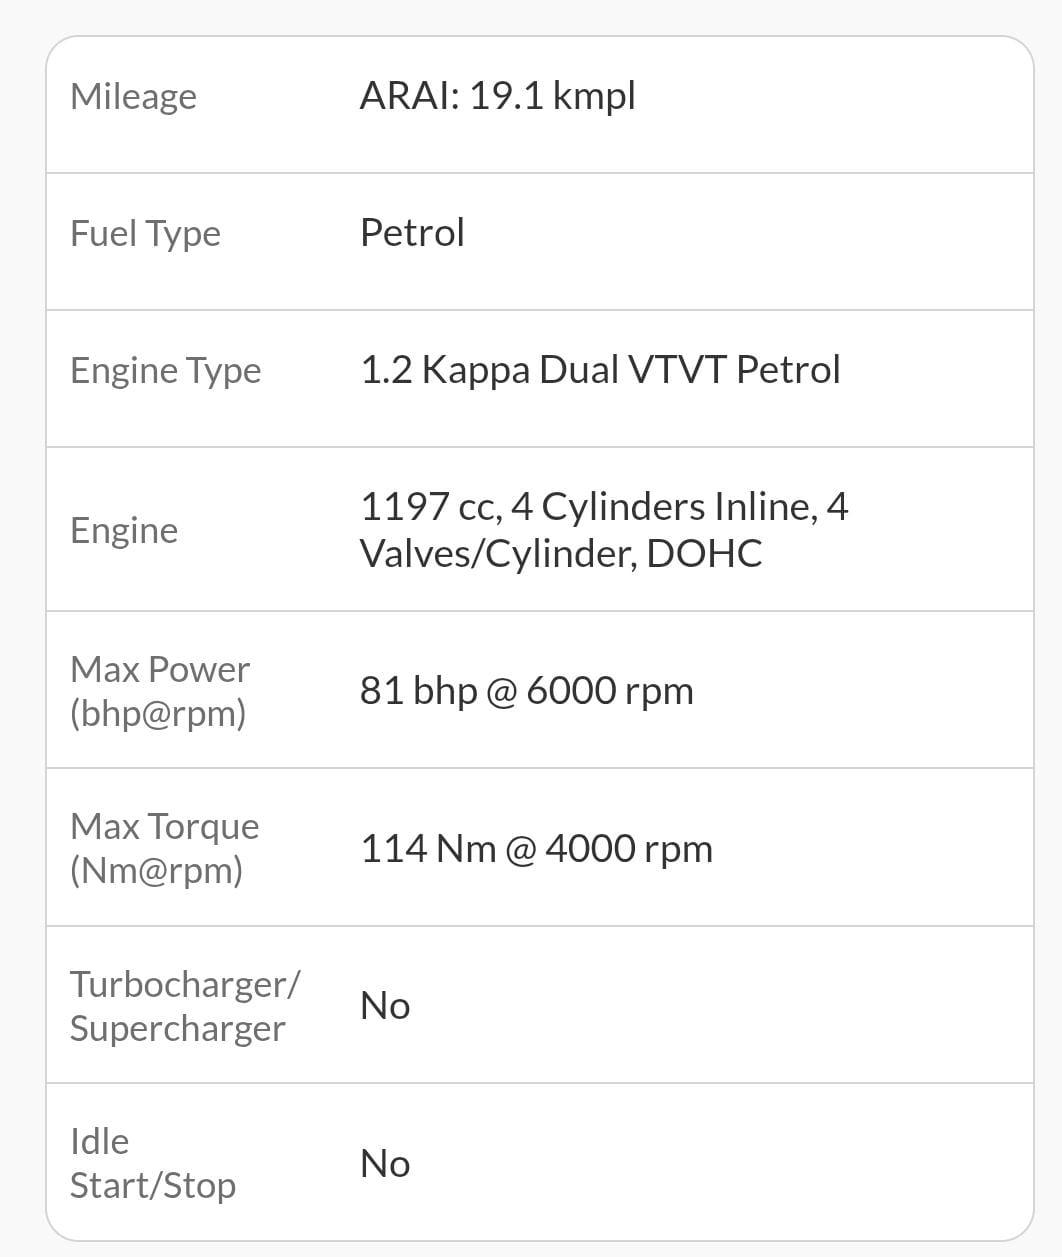Select the Petrol value beside Fuel Type
The image size is (1062, 1257).
(x=412, y=233)
